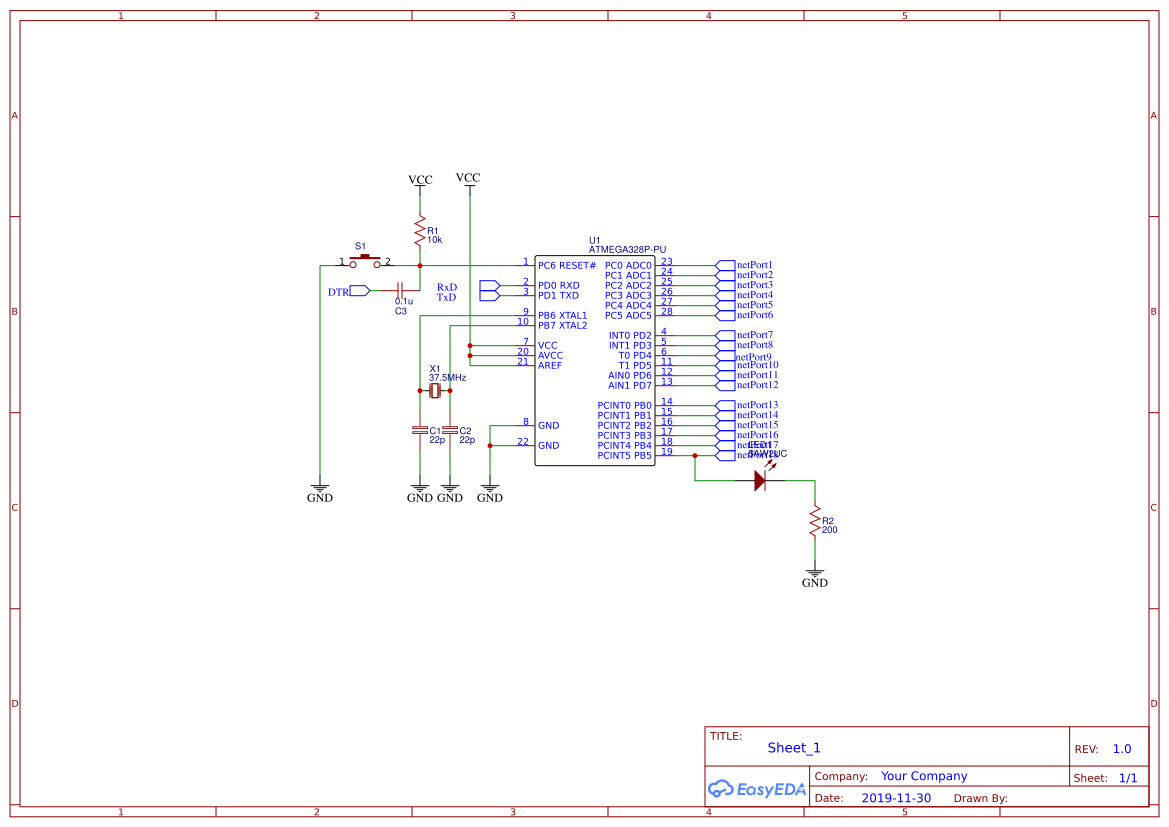This screenshot has width=1169, height=827.
Task: Select the VCC power flag above R1
Action: (x=418, y=180)
